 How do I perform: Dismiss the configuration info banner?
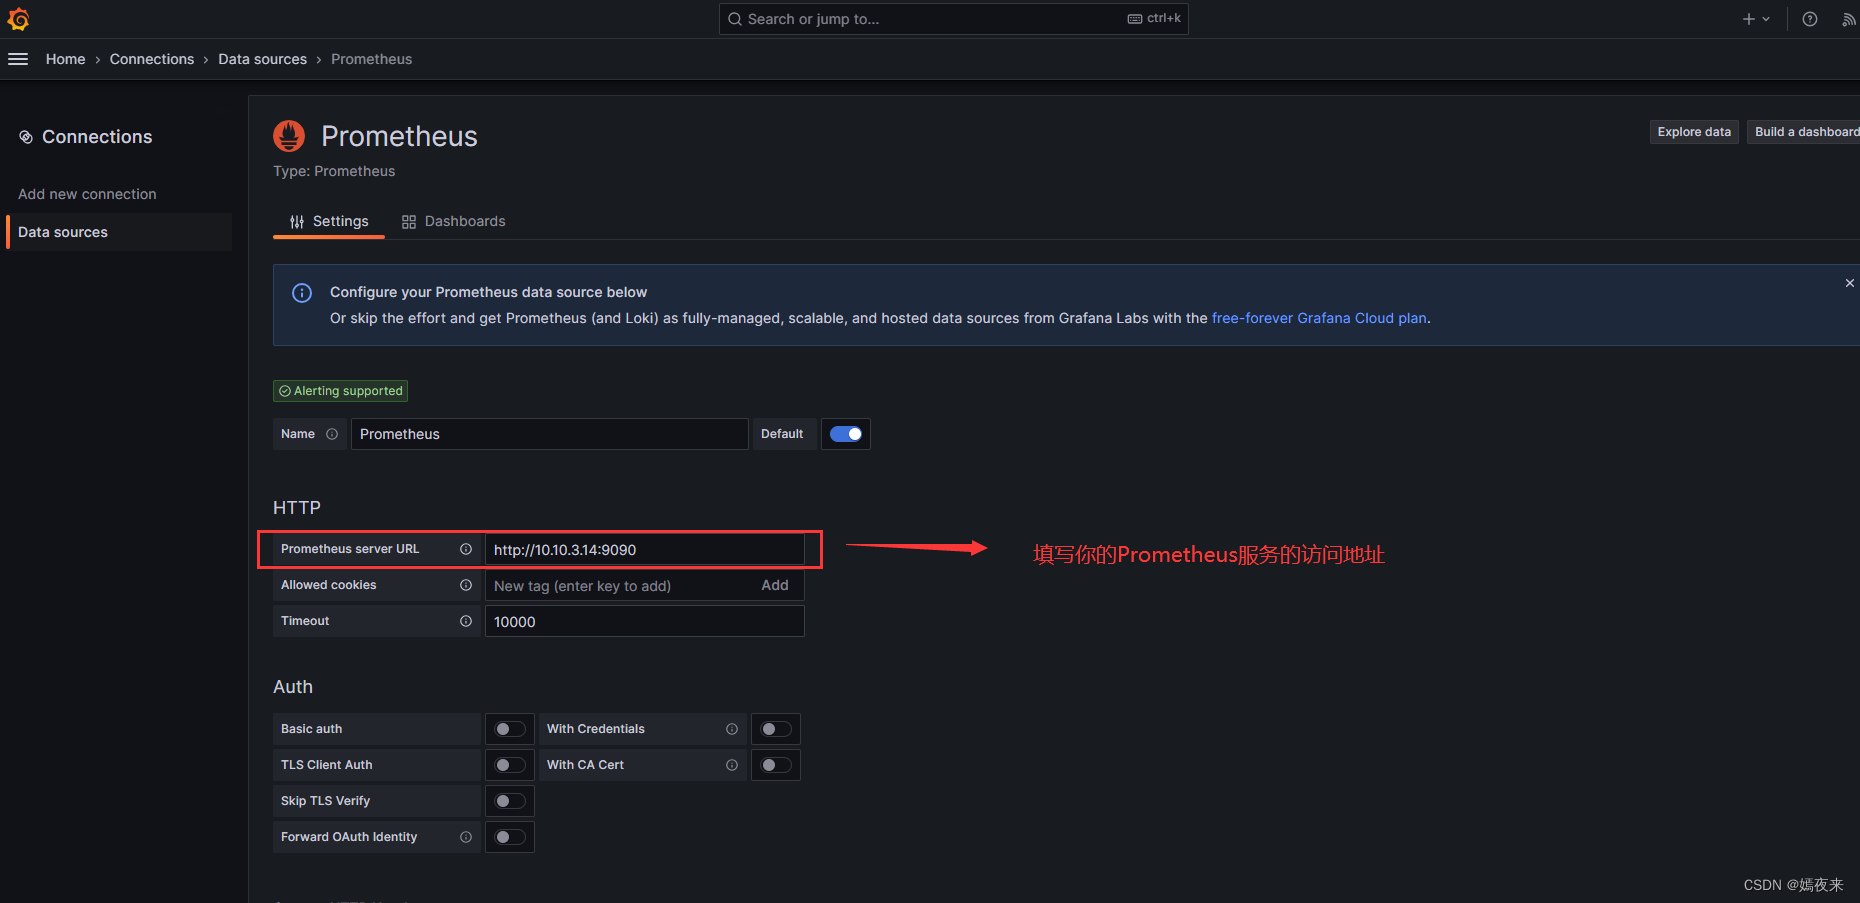1849,283
